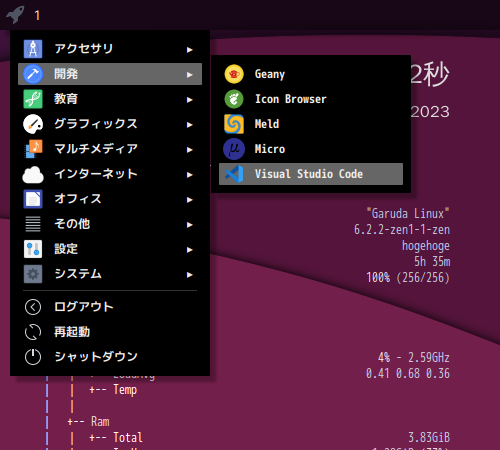Expand グラフィックス submenu arrow
Image resolution: width=500 pixels, height=450 pixels.
tap(190, 125)
